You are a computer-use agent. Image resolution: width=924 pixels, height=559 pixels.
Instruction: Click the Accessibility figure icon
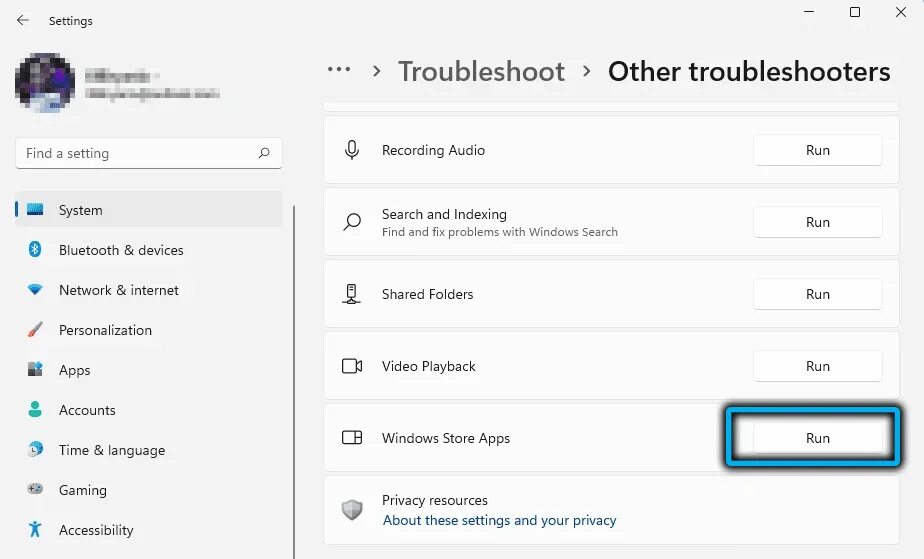pos(35,530)
